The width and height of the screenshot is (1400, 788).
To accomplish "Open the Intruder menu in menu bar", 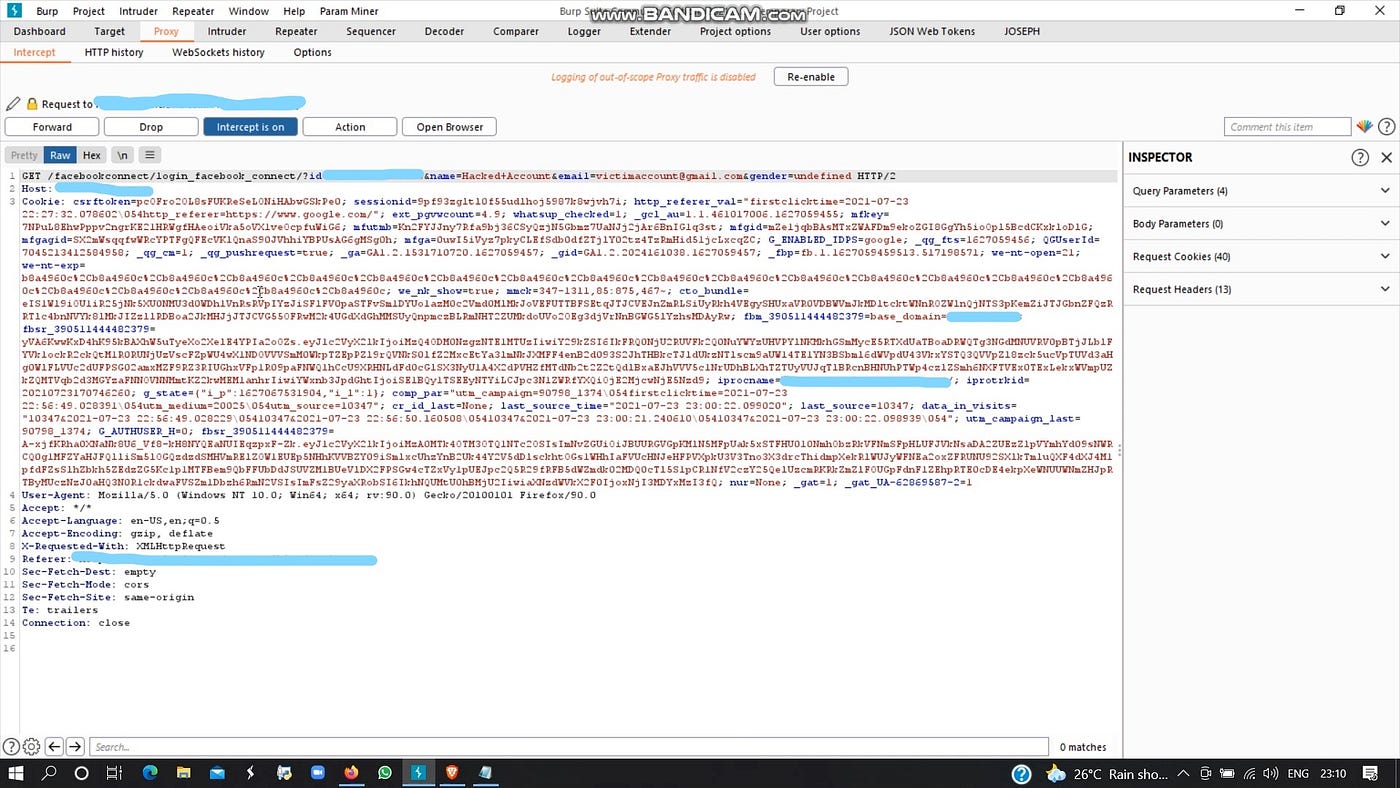I will 138,11.
